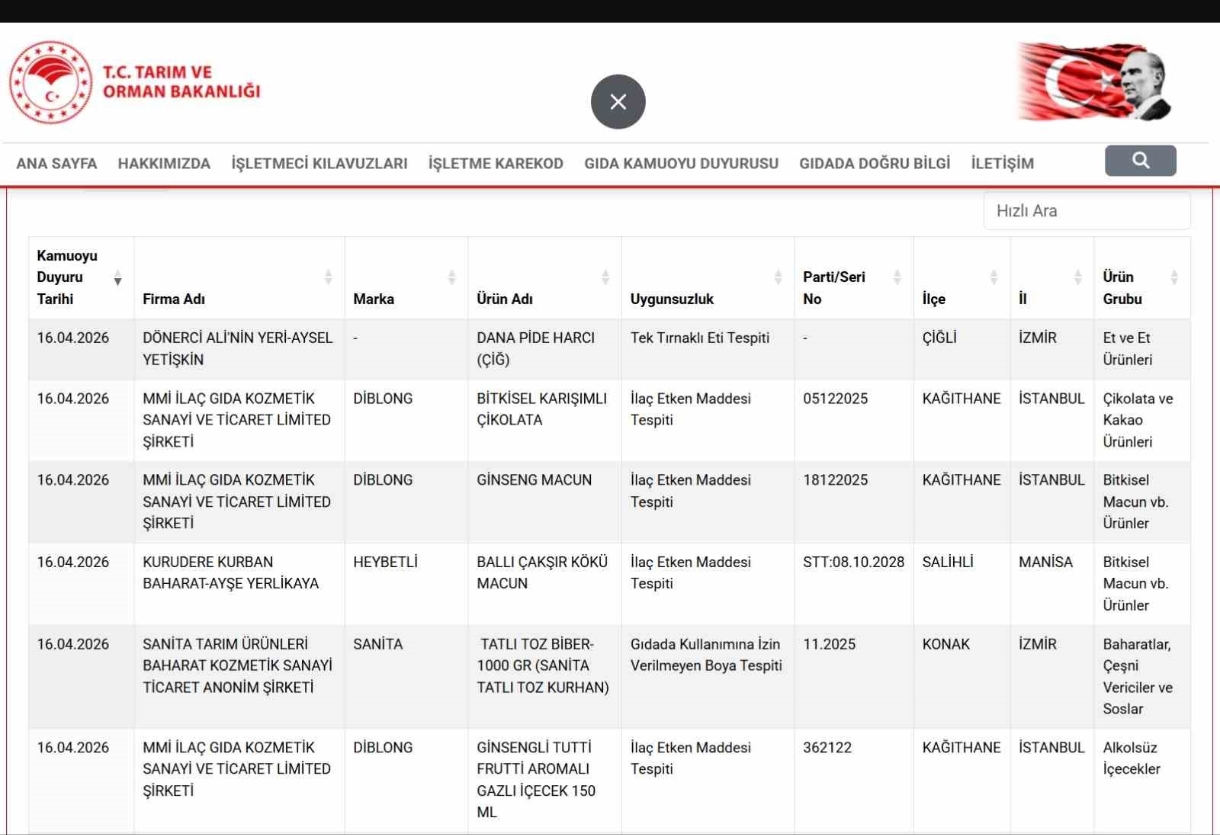Sort by Kamuoyu Duyuru Tarihi arrow
The width and height of the screenshot is (1220, 835).
[x=118, y=278]
